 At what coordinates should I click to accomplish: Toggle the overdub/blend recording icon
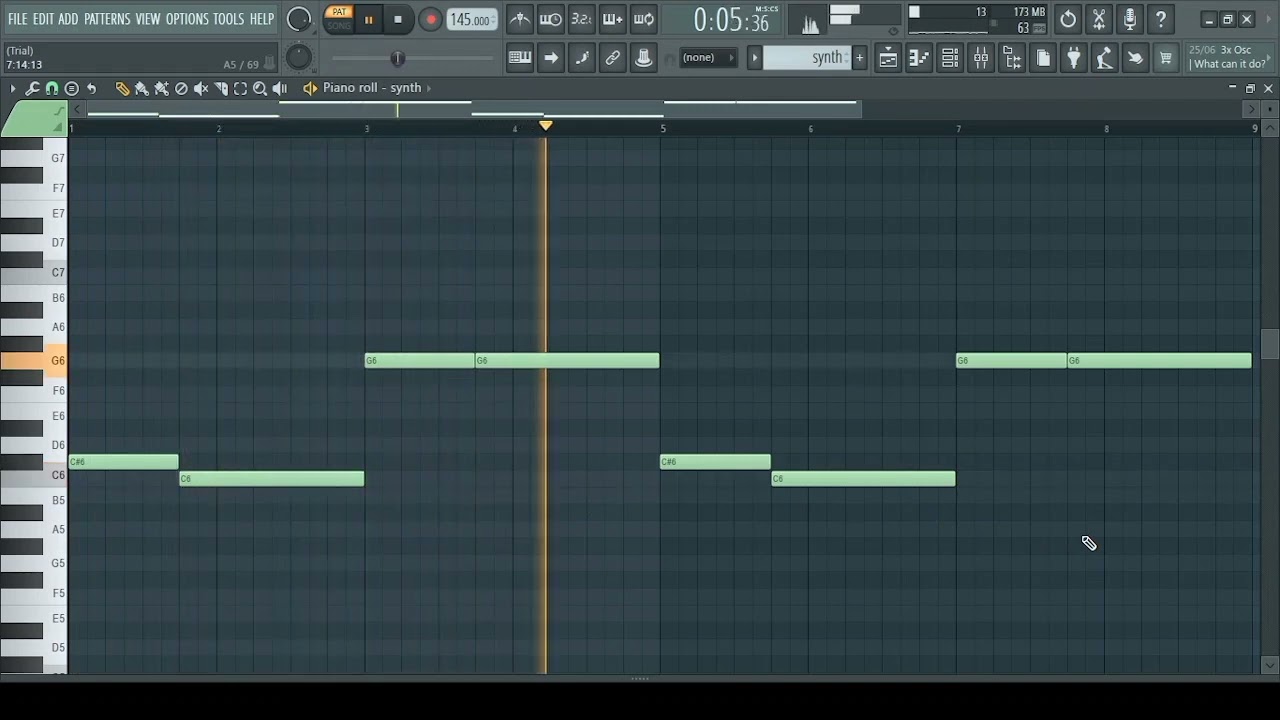coord(612,20)
